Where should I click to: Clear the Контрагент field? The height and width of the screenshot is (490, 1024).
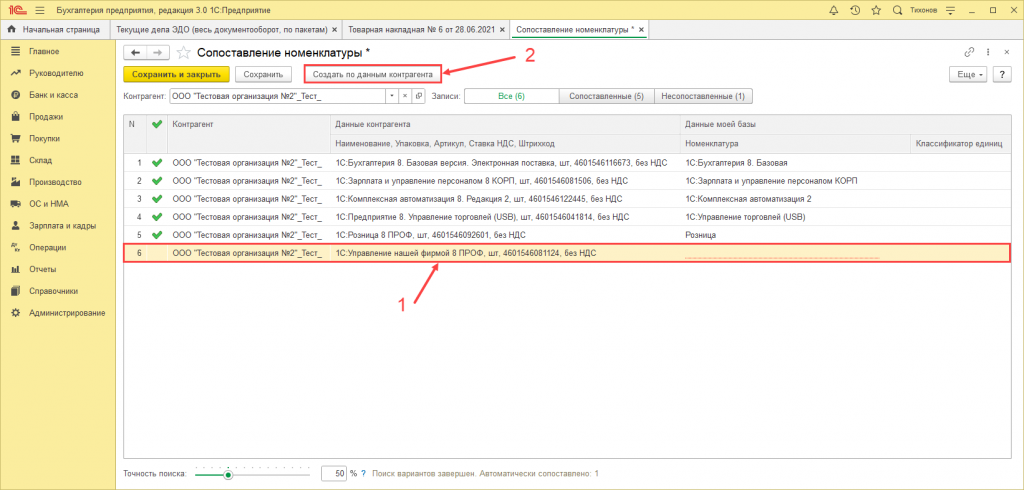point(405,96)
